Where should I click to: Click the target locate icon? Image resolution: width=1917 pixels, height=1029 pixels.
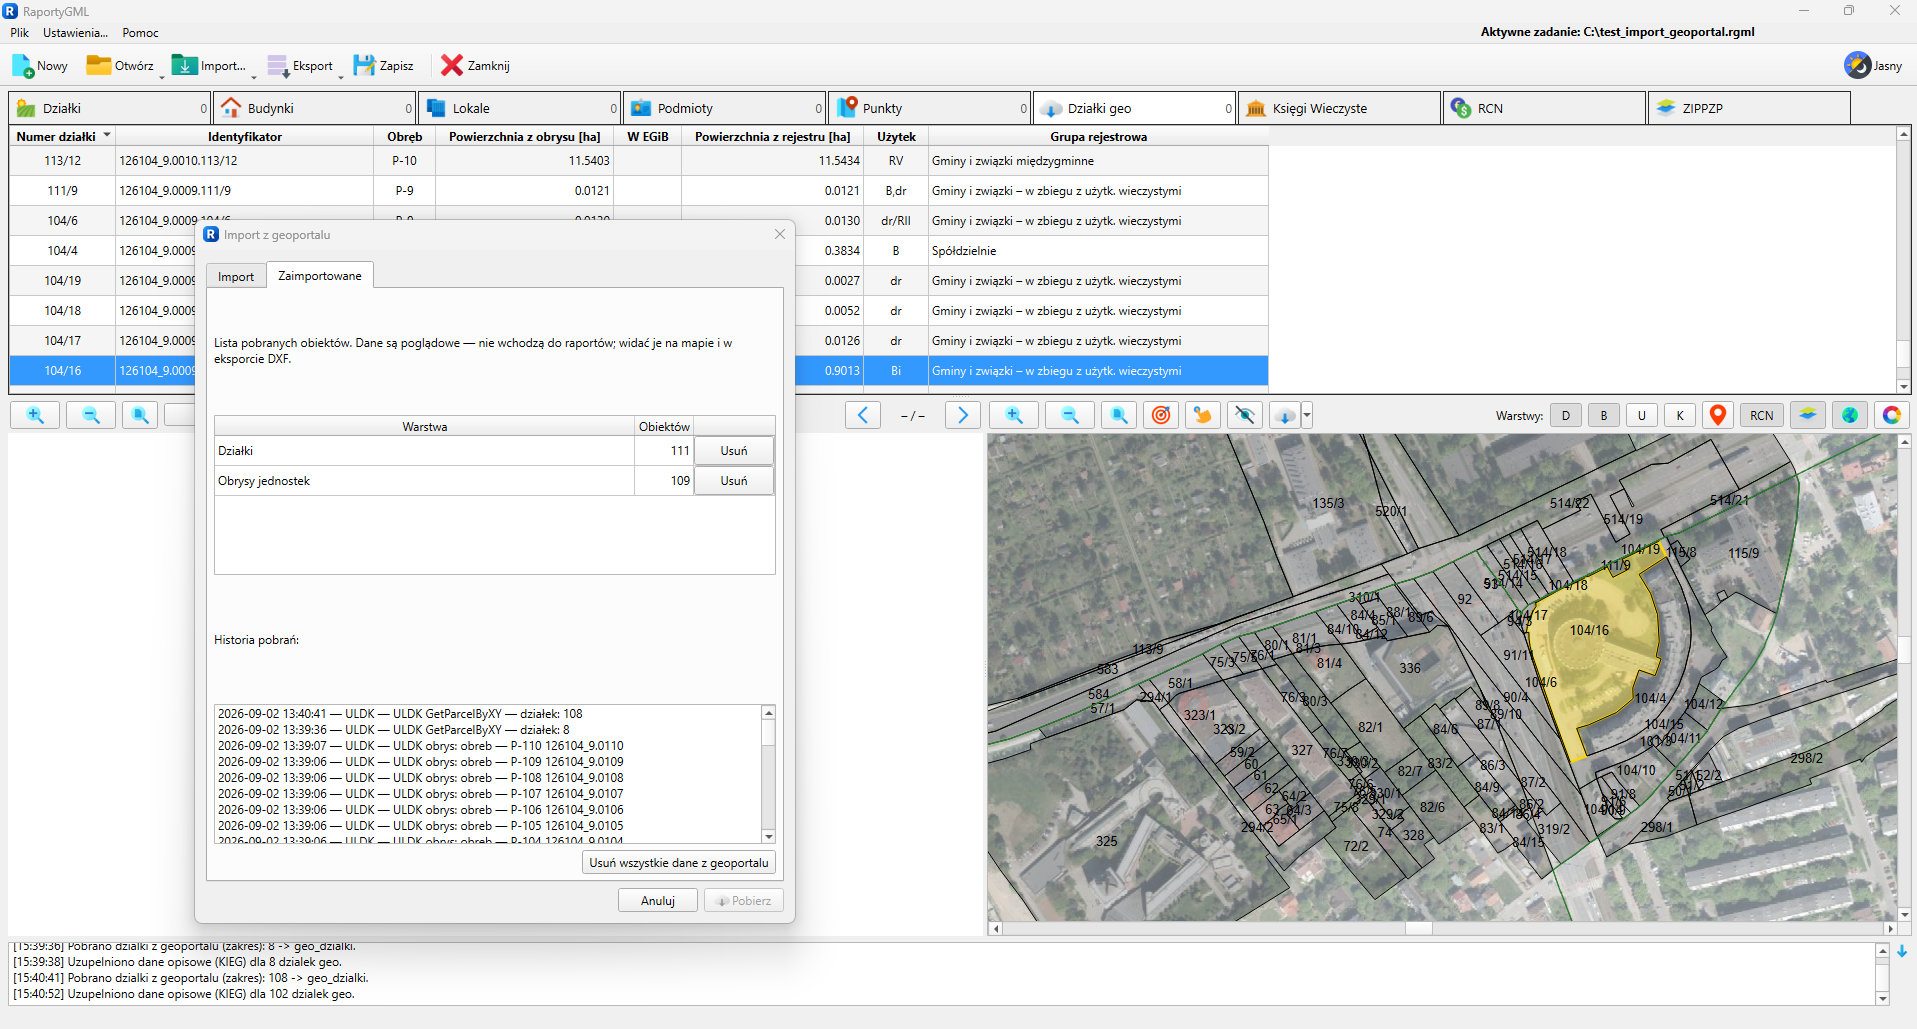coord(1161,415)
